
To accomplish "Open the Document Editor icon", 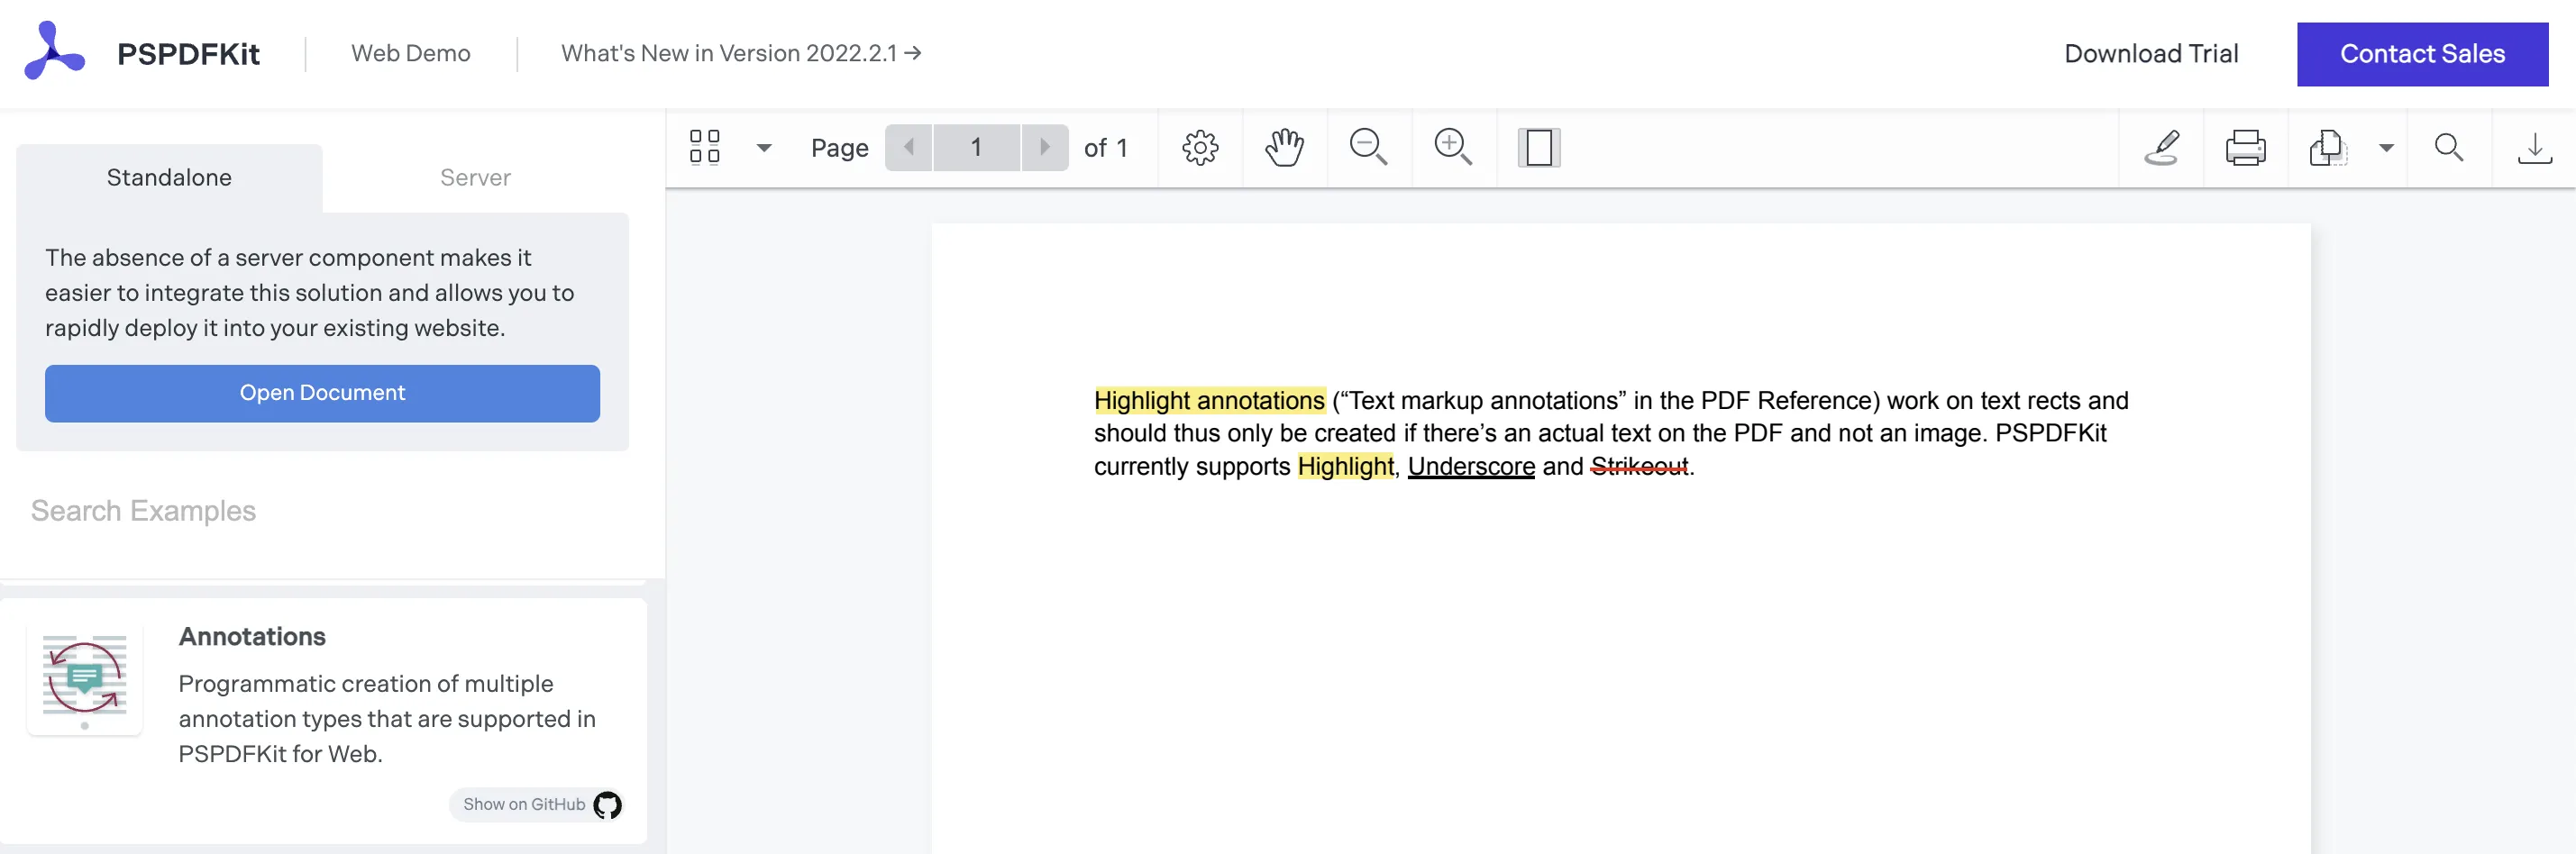I will (2328, 147).
